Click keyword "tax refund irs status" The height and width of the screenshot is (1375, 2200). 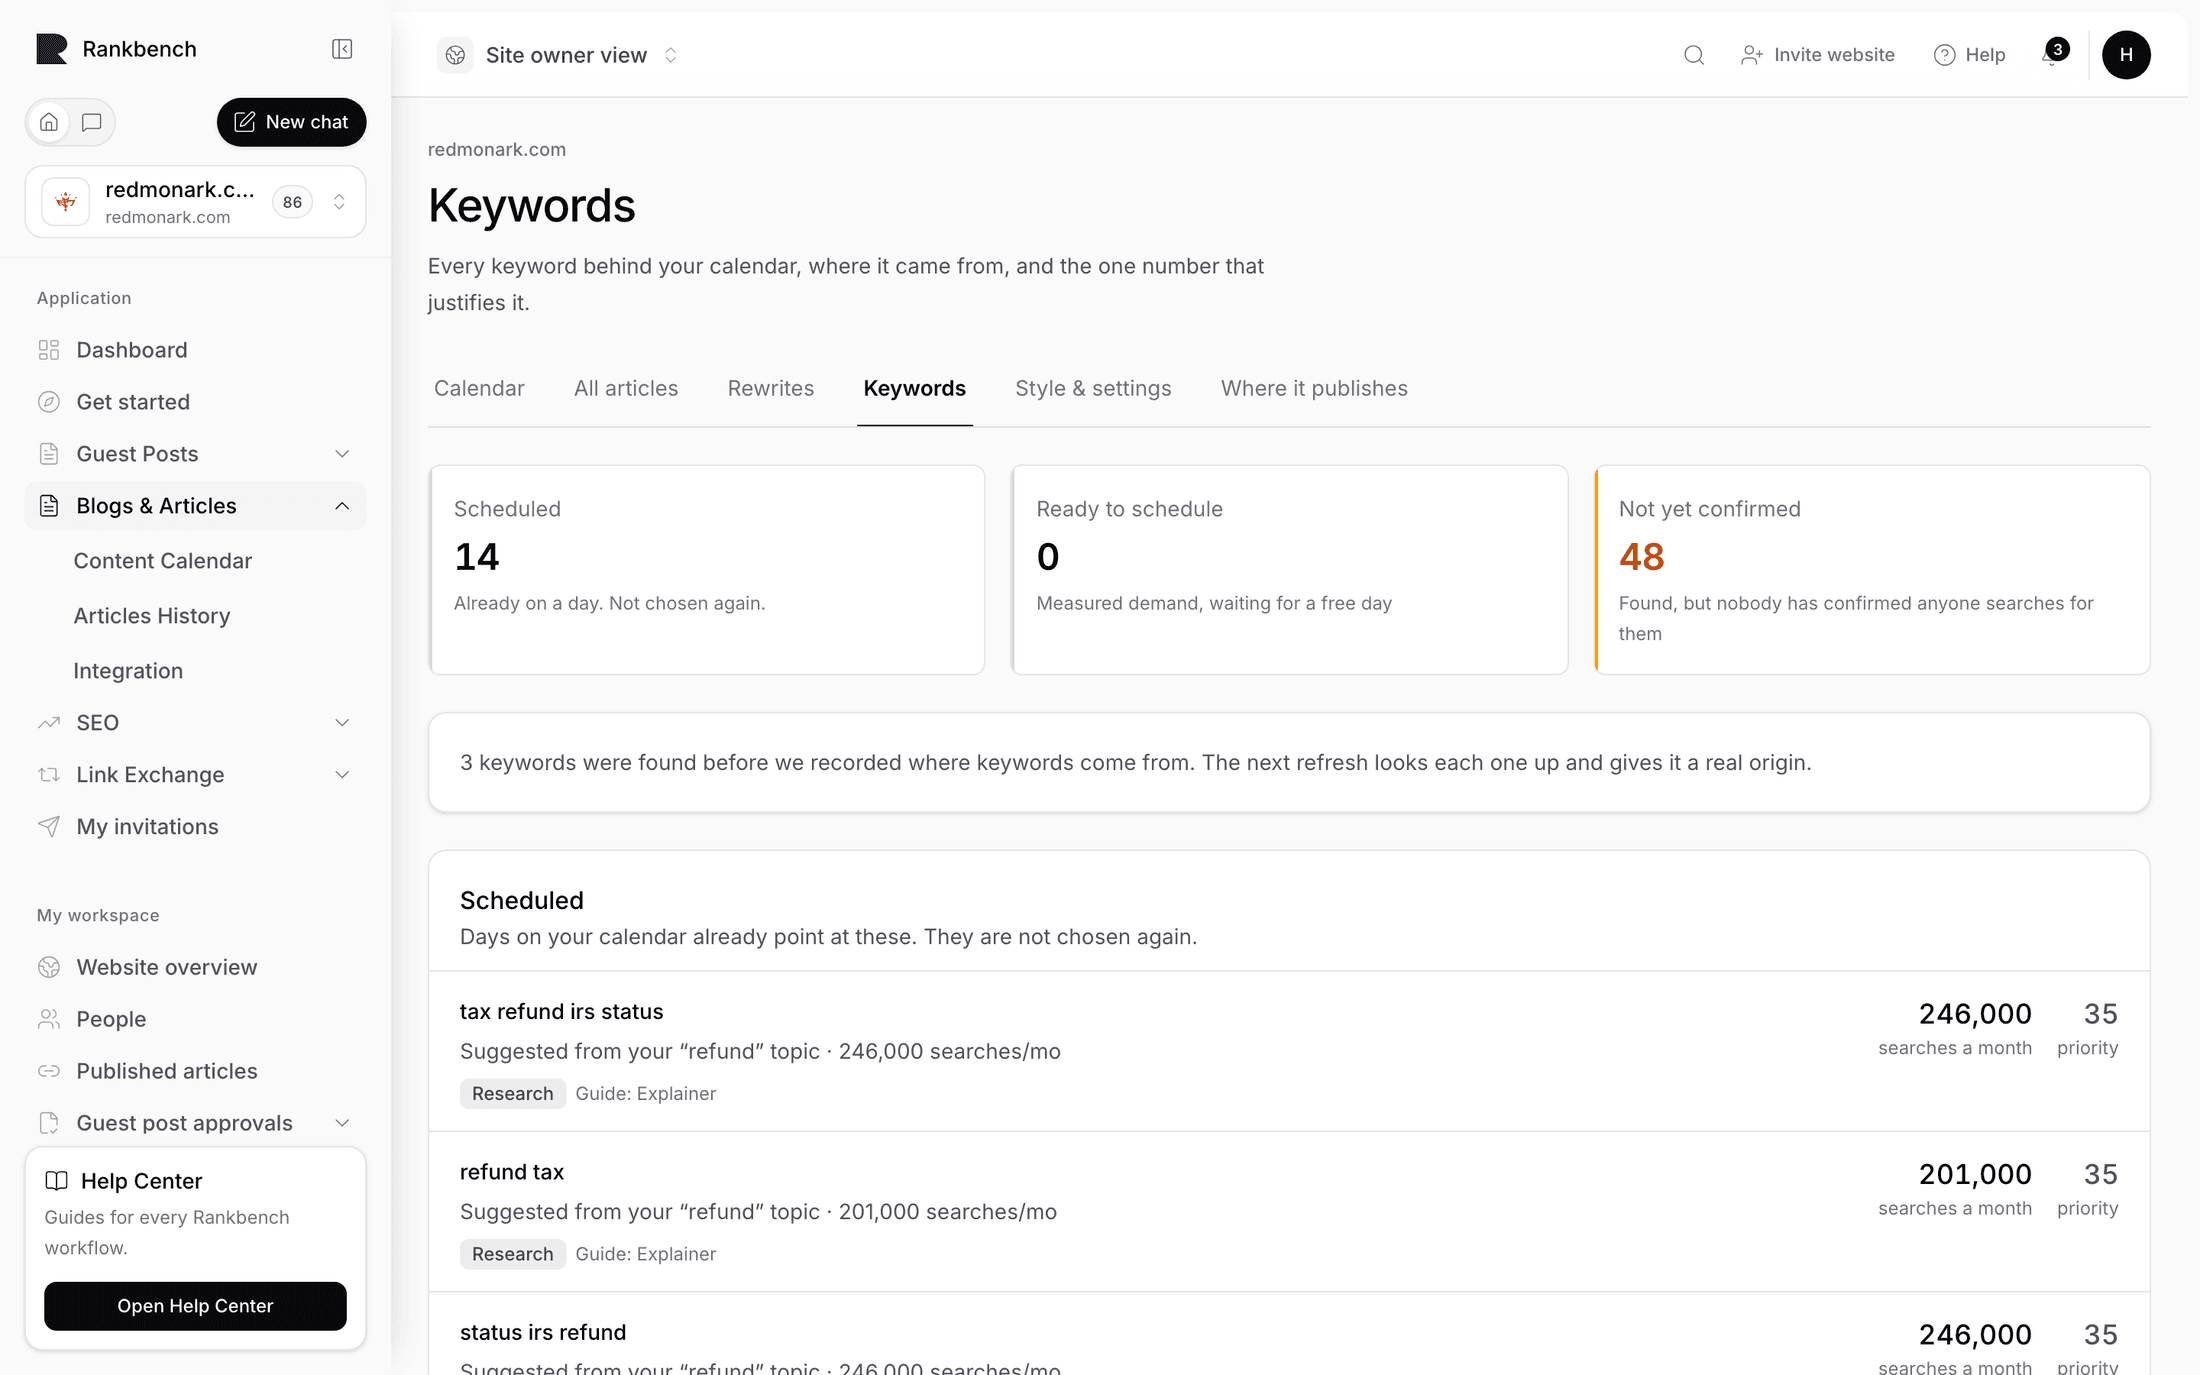[x=561, y=1011]
